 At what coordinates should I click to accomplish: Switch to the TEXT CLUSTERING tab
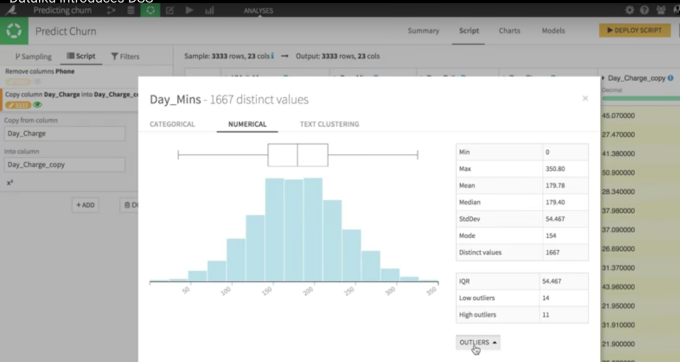coord(330,124)
